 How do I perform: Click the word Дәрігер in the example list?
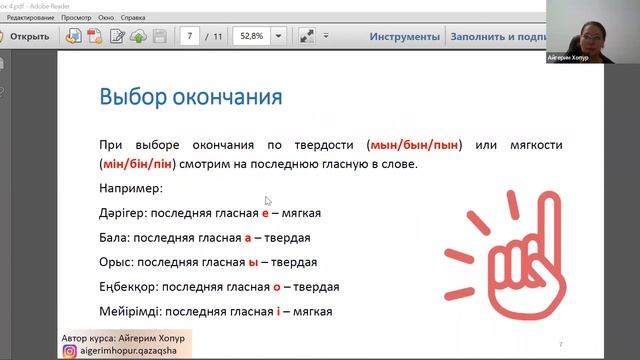click(x=123, y=213)
